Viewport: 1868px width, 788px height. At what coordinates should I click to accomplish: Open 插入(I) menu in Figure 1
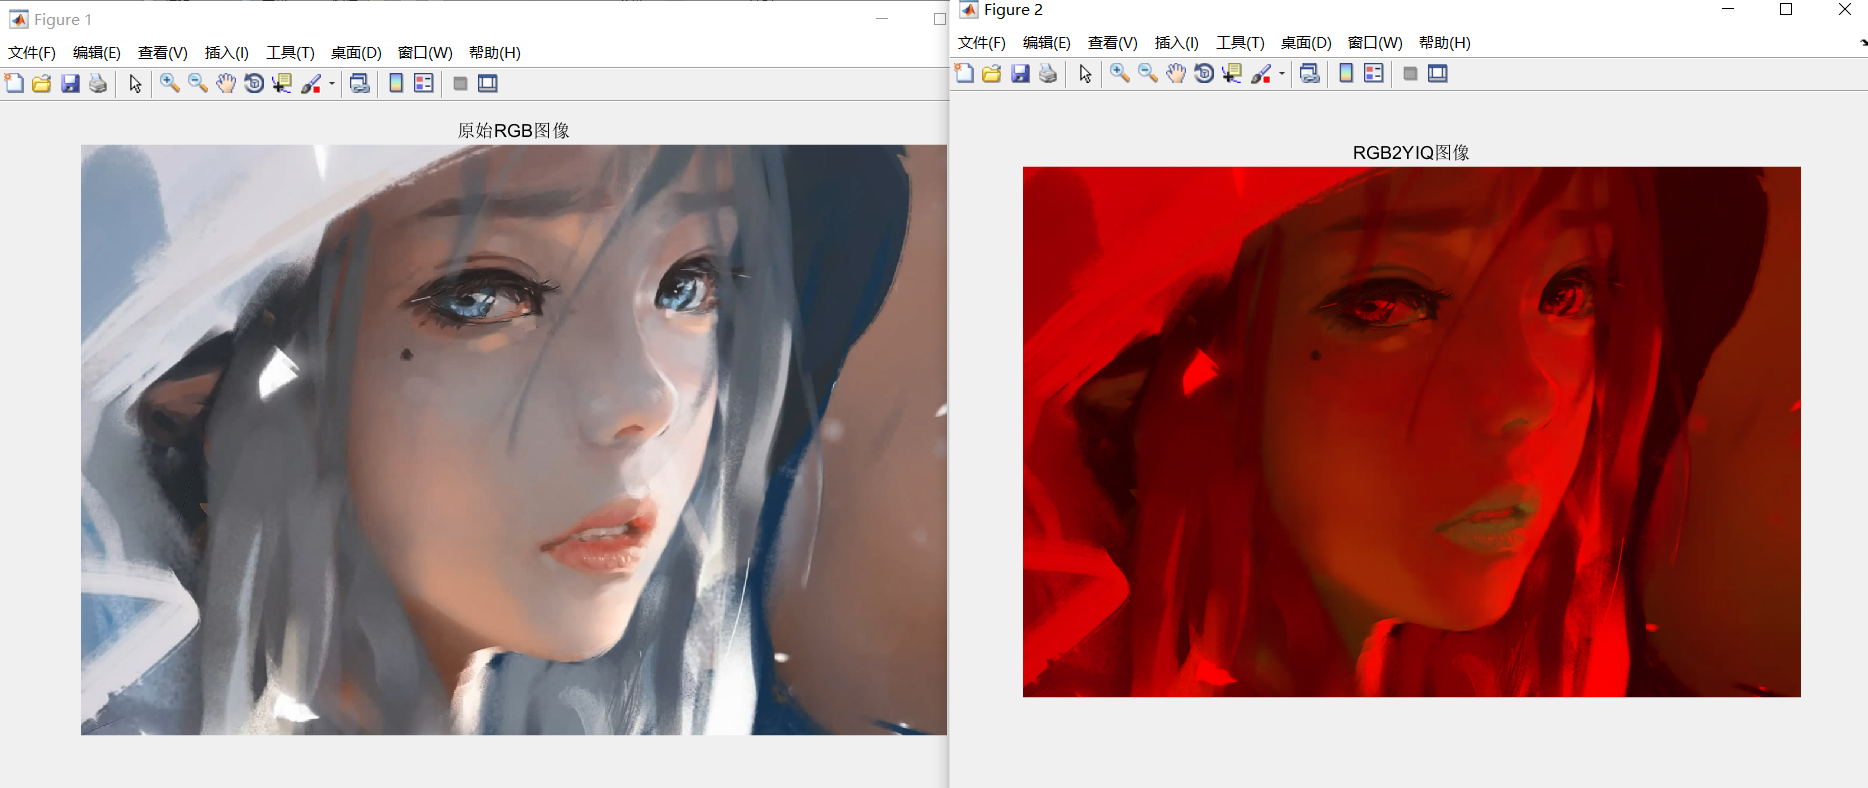click(227, 53)
